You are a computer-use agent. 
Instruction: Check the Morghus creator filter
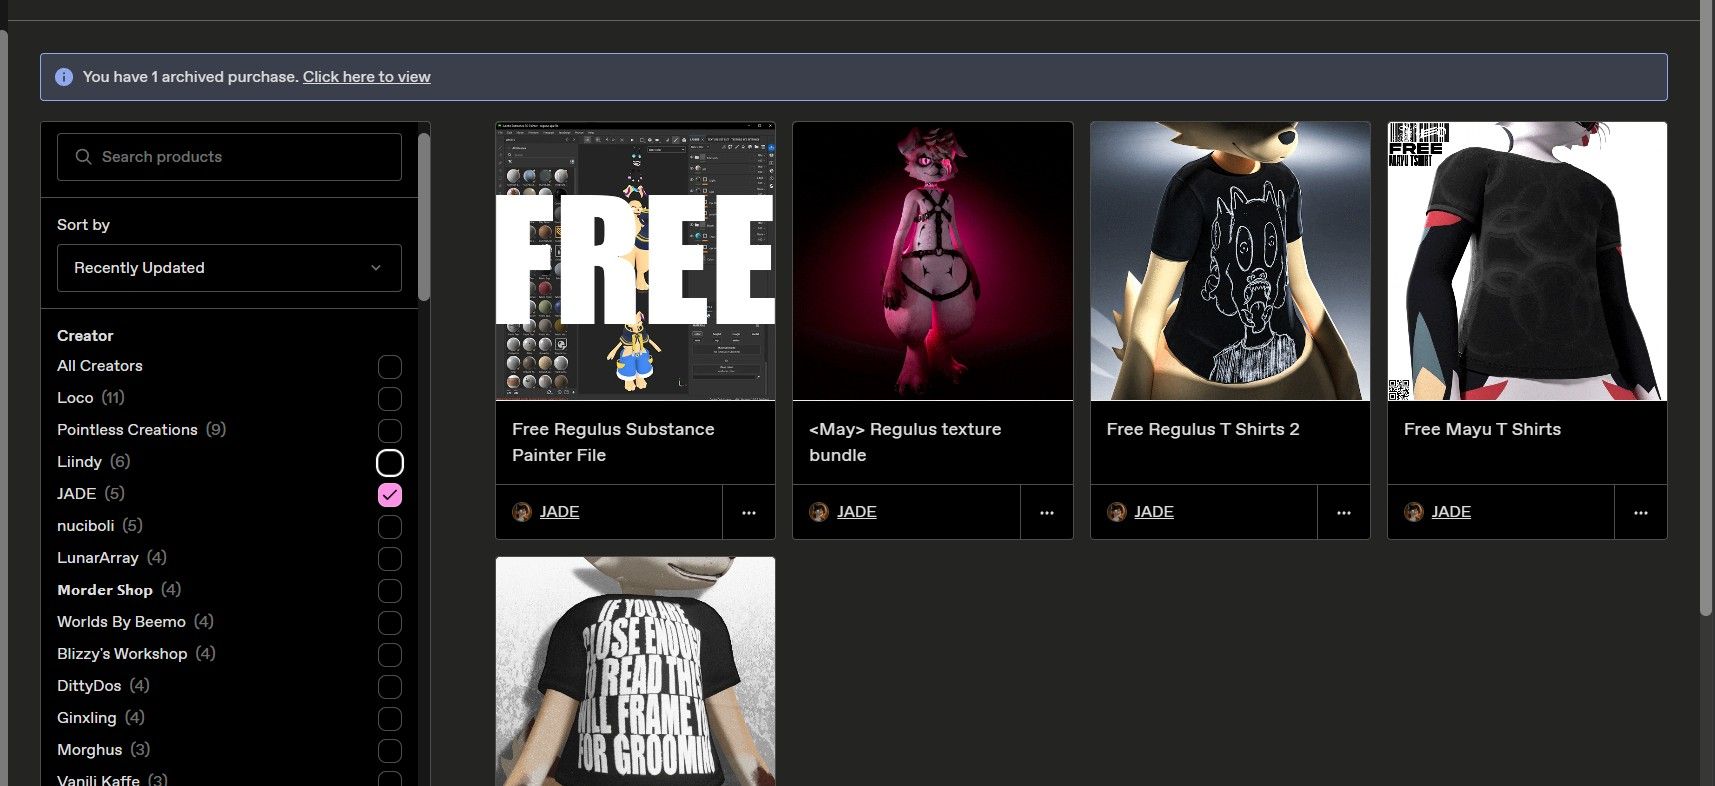390,751
